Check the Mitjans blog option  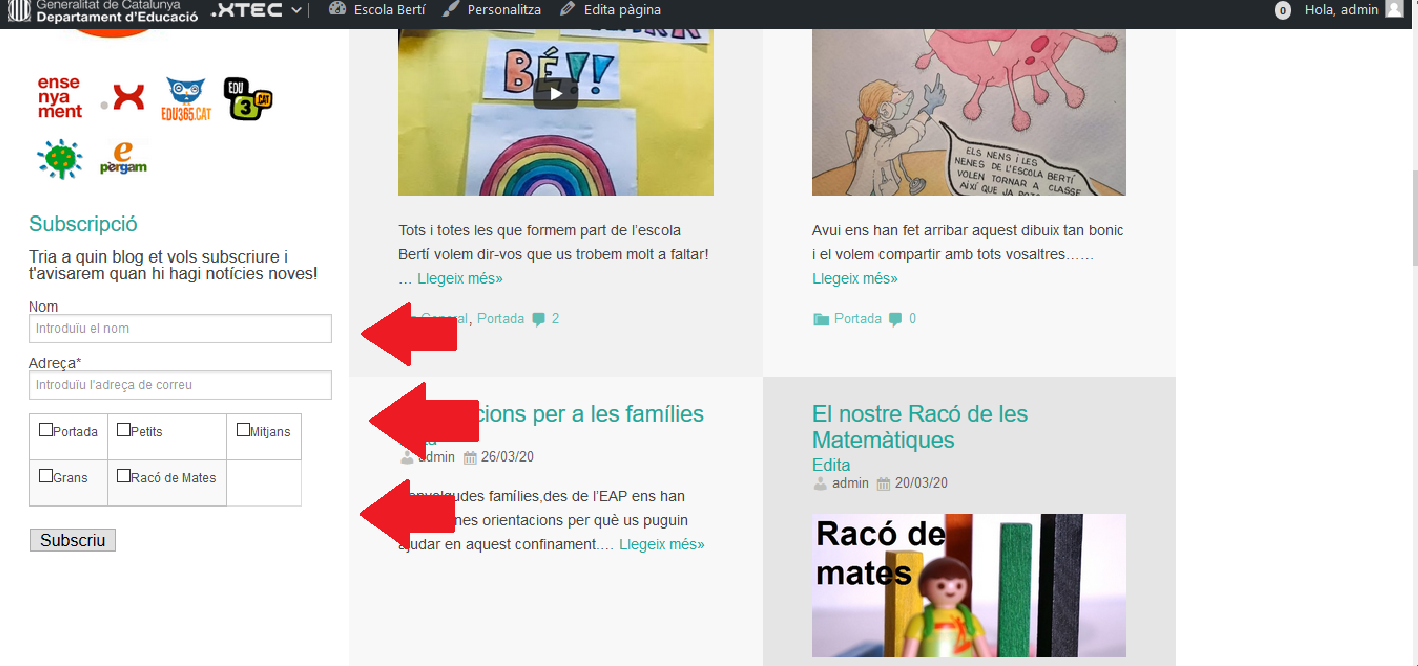tap(244, 430)
